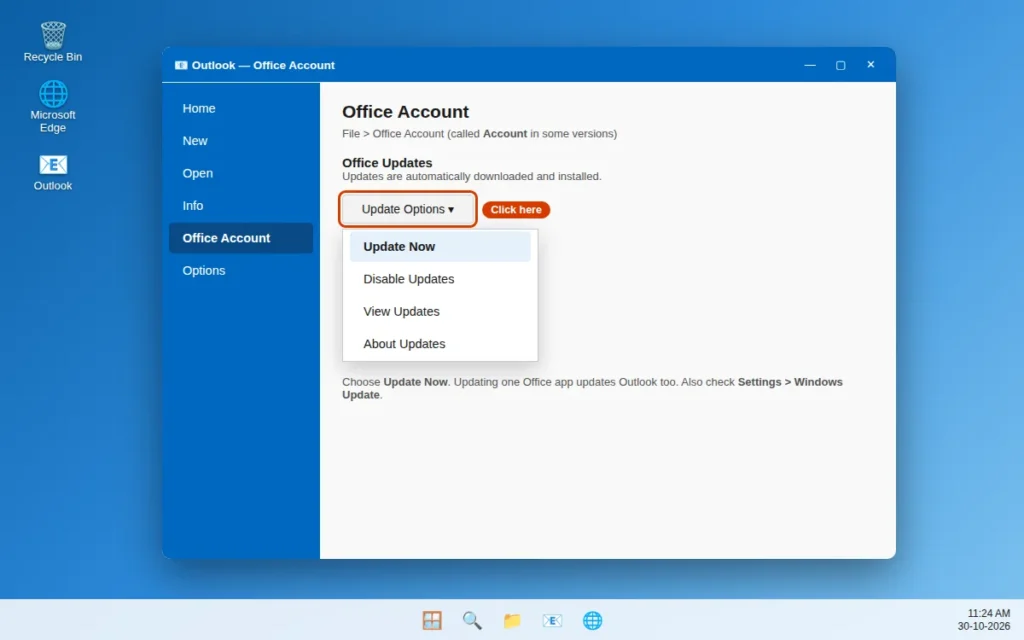The image size is (1024, 640).
Task: Select Disable Updates in the dropdown list
Action: [440, 279]
